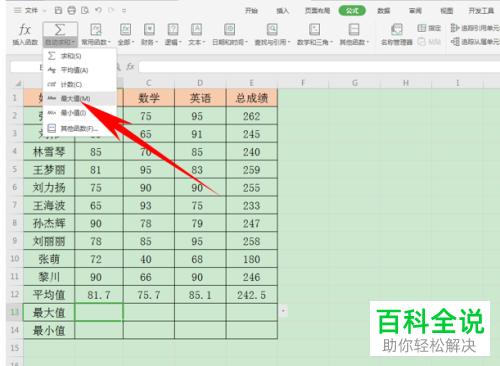The image size is (500, 366).
Task: Select column D header
Action: pos(200,83)
